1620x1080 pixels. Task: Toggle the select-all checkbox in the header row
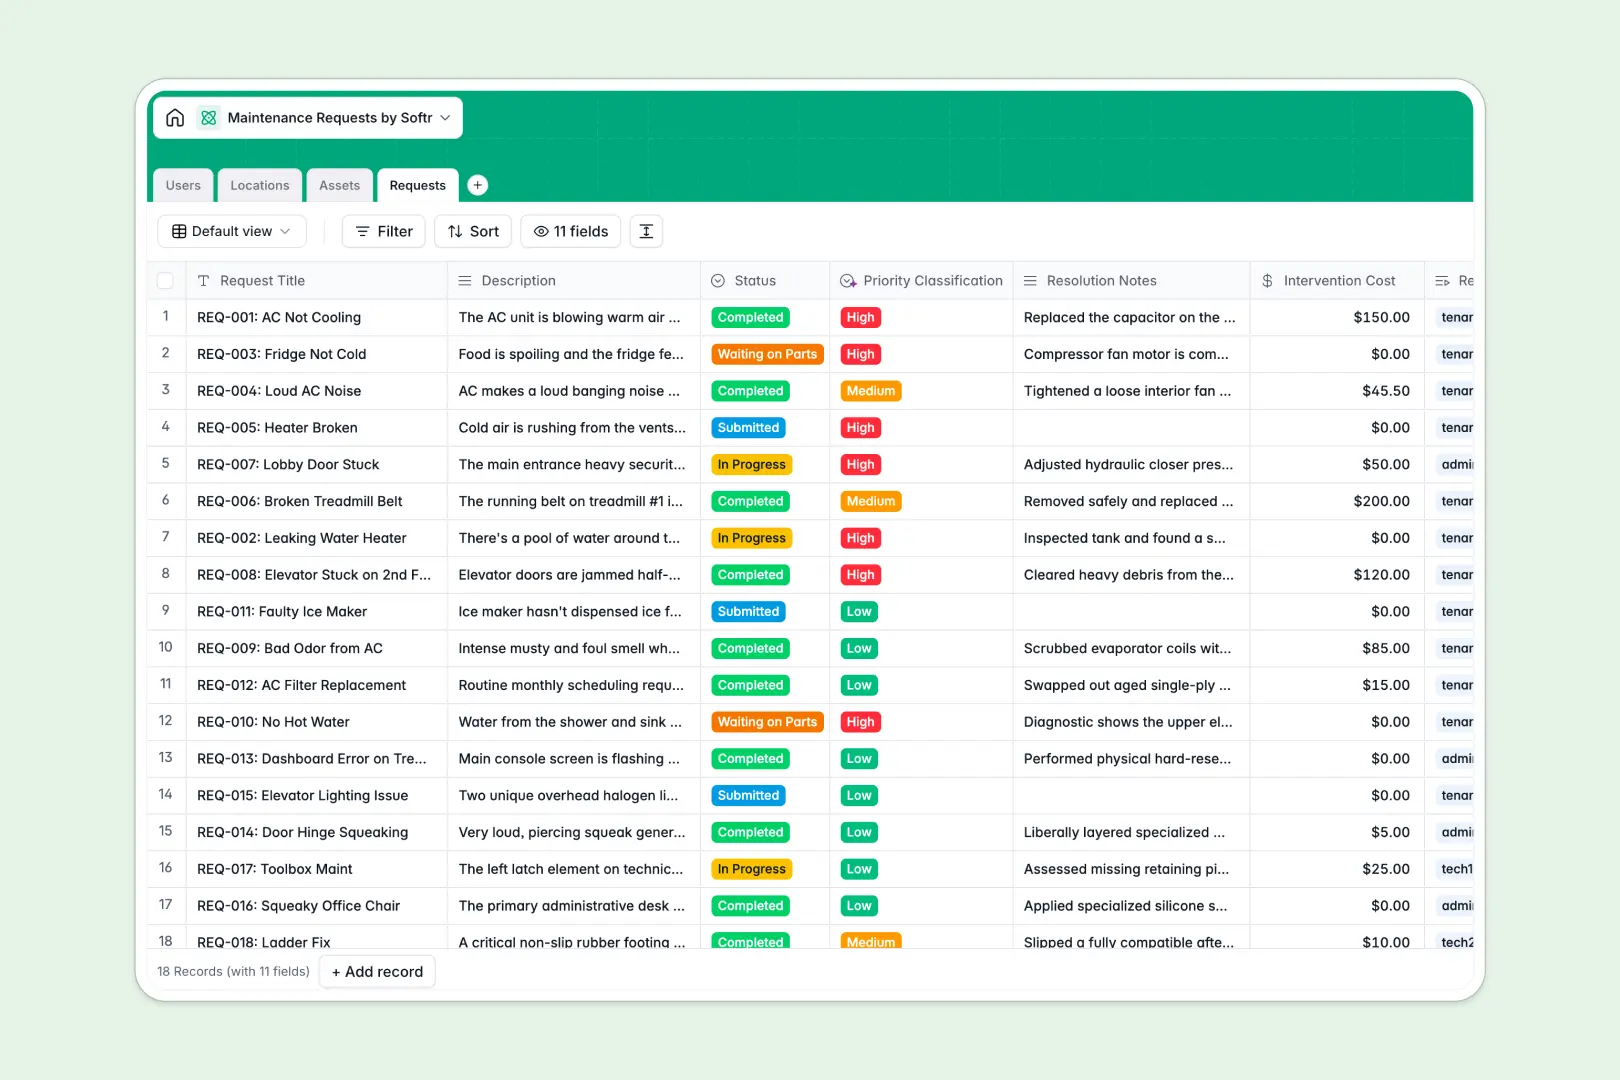click(166, 280)
